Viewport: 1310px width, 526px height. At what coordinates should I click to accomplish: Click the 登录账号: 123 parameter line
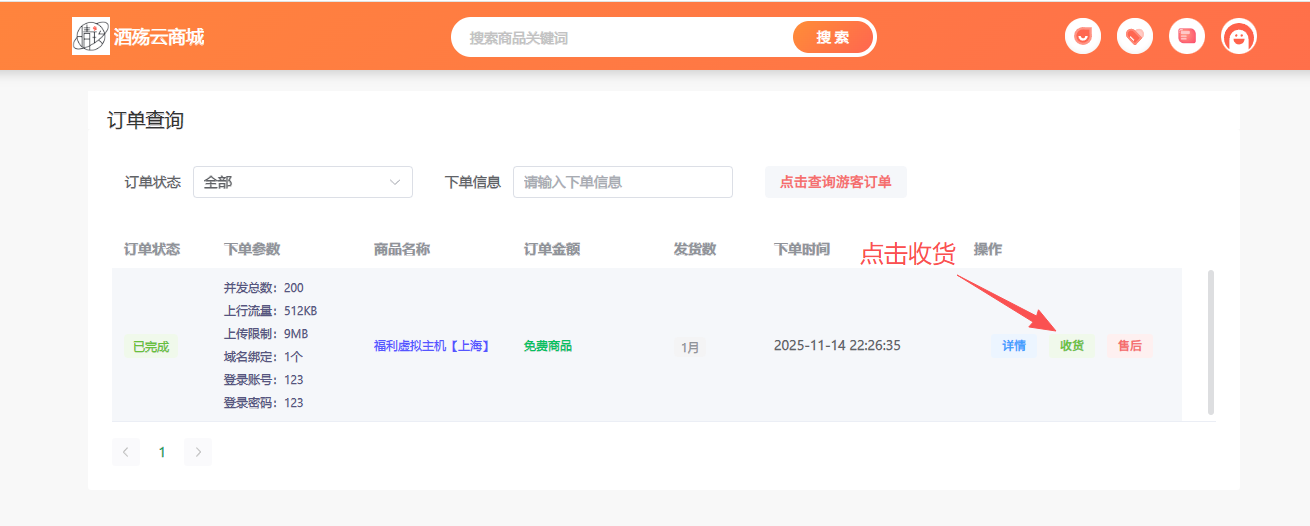point(264,380)
